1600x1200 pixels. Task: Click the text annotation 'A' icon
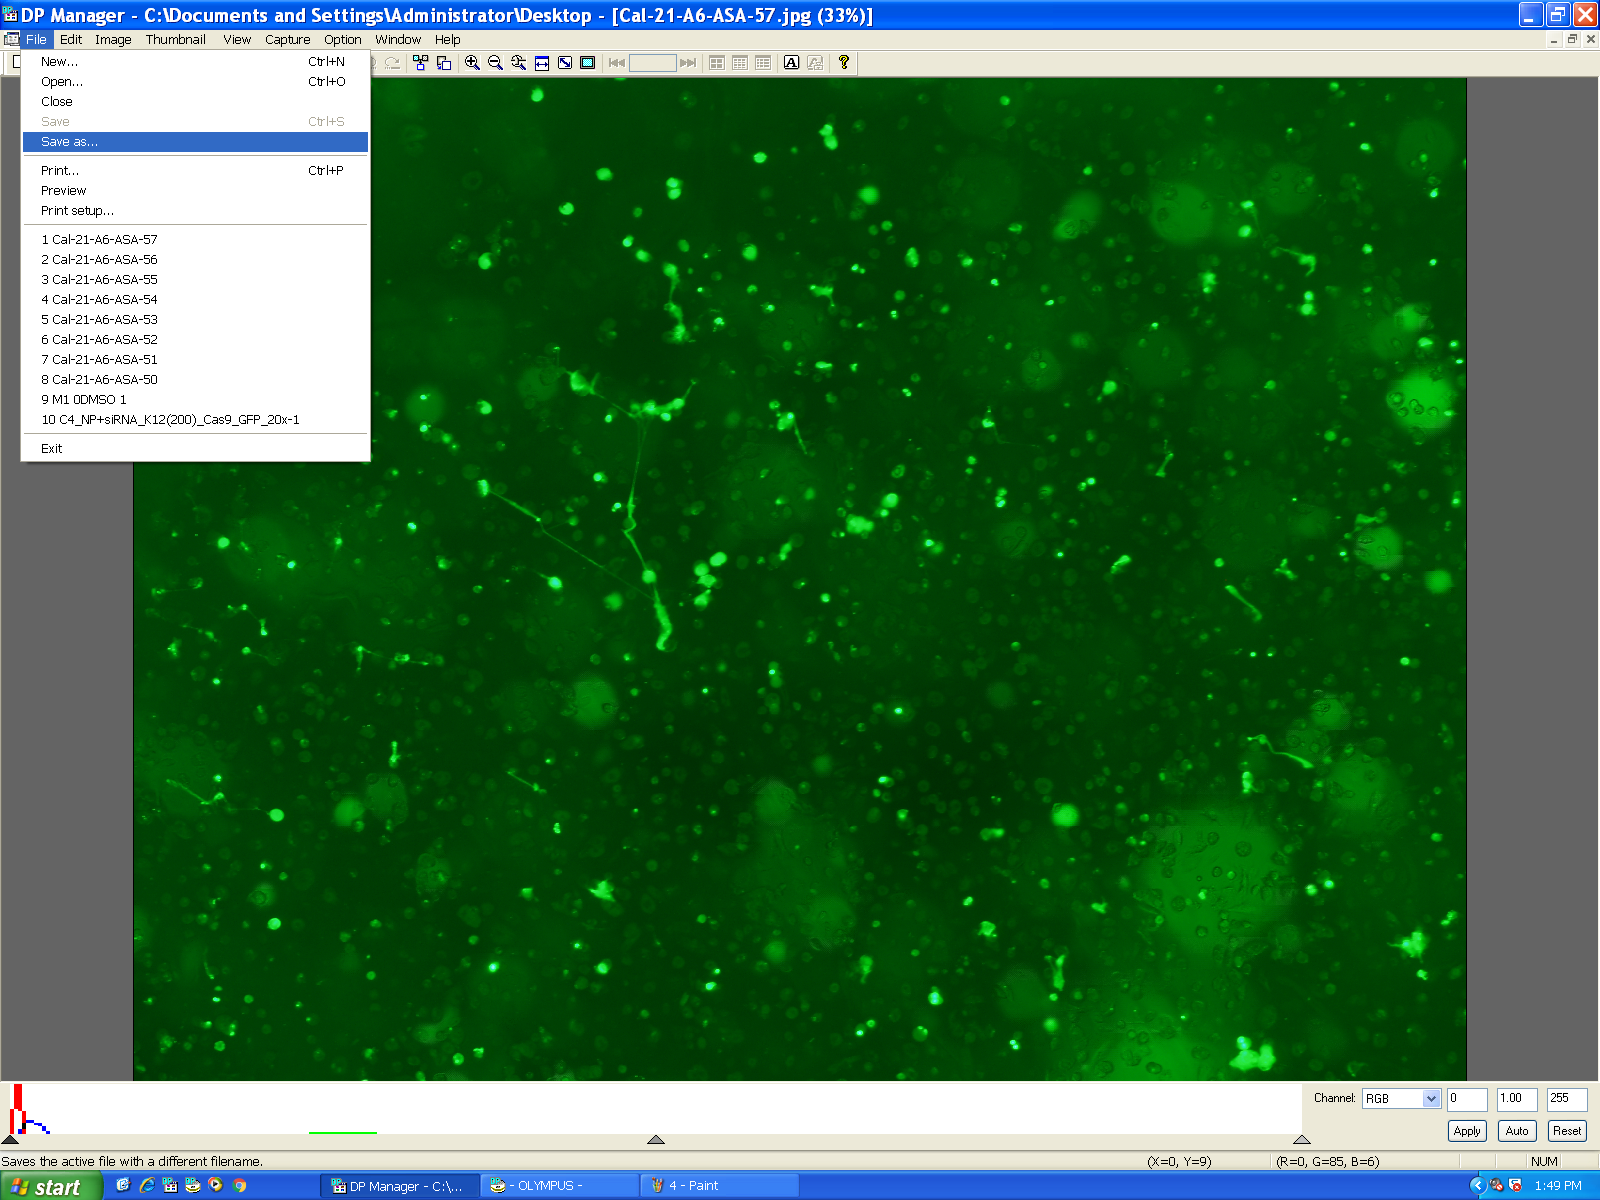click(x=791, y=63)
